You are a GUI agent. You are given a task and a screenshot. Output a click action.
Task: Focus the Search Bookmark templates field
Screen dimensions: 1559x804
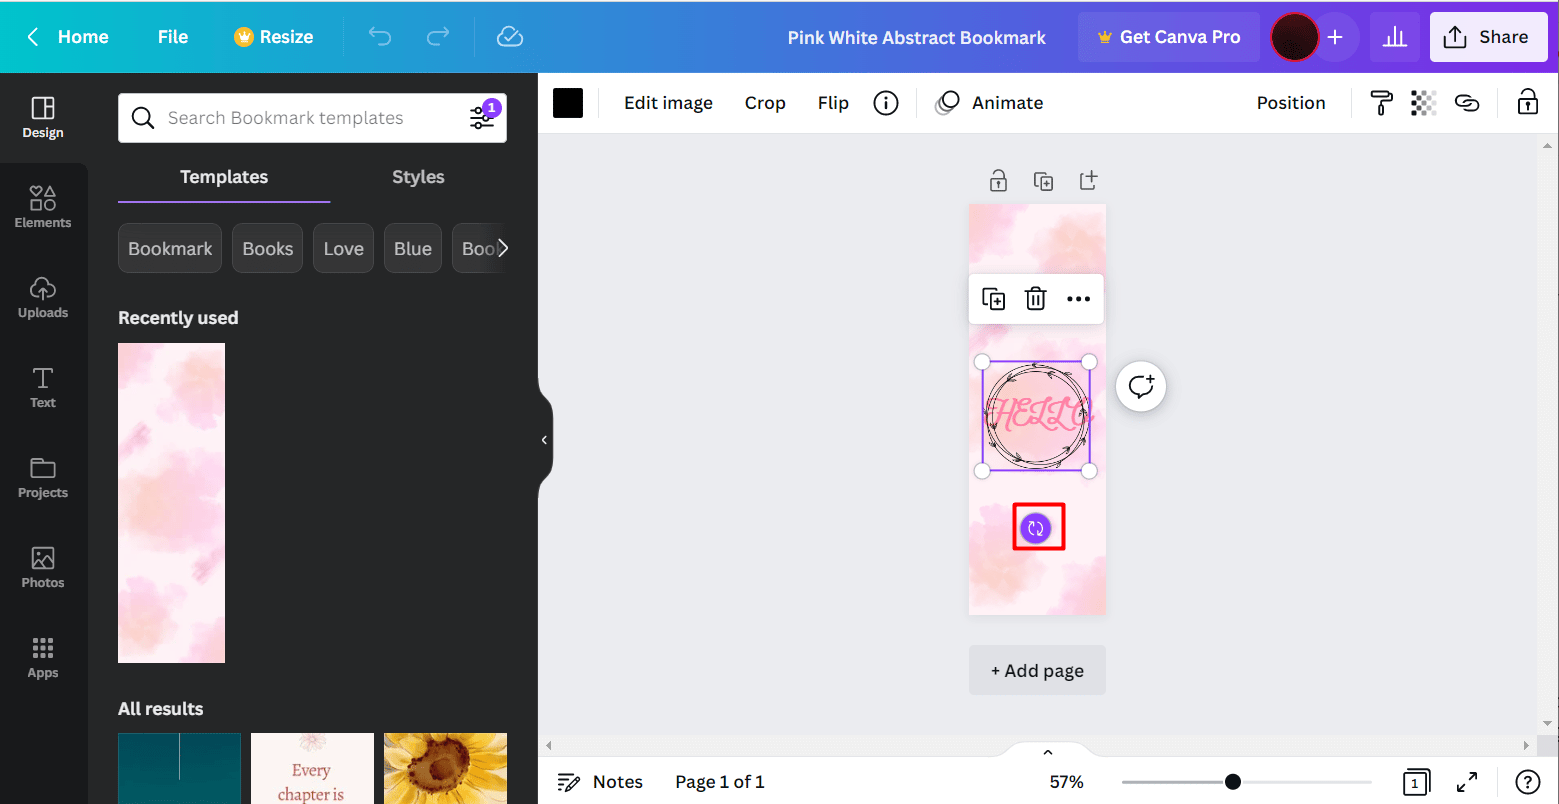[x=312, y=118]
